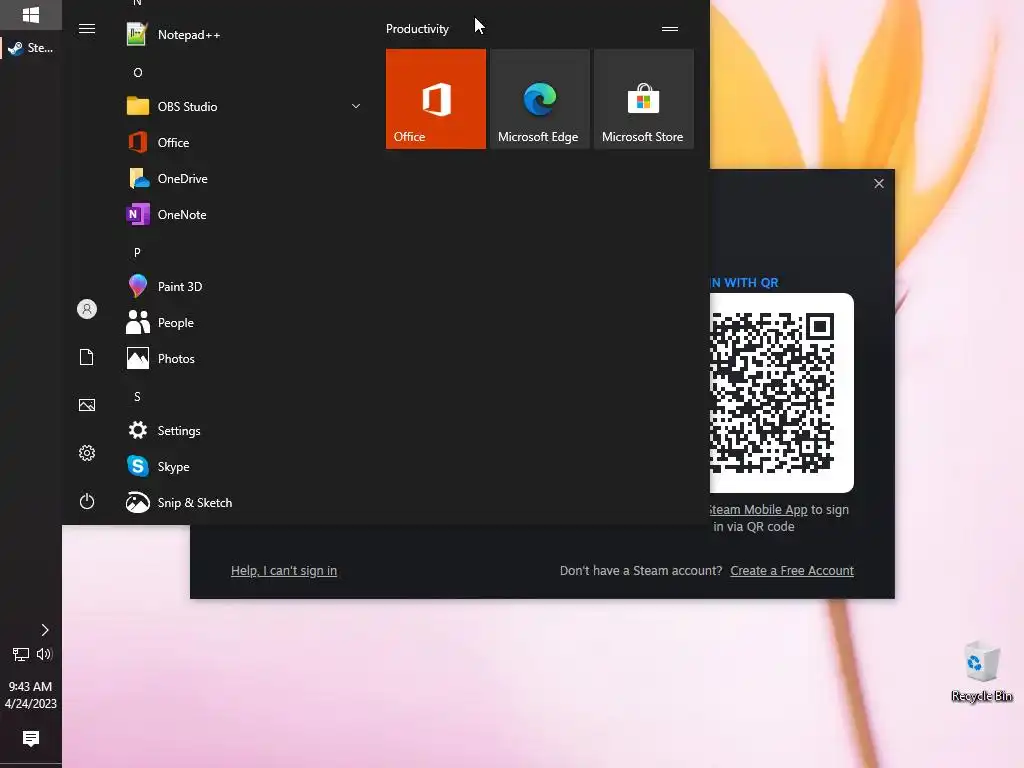The image size is (1024, 768).
Task: Open the Pictures shortcut in Start rail
Action: (x=87, y=405)
